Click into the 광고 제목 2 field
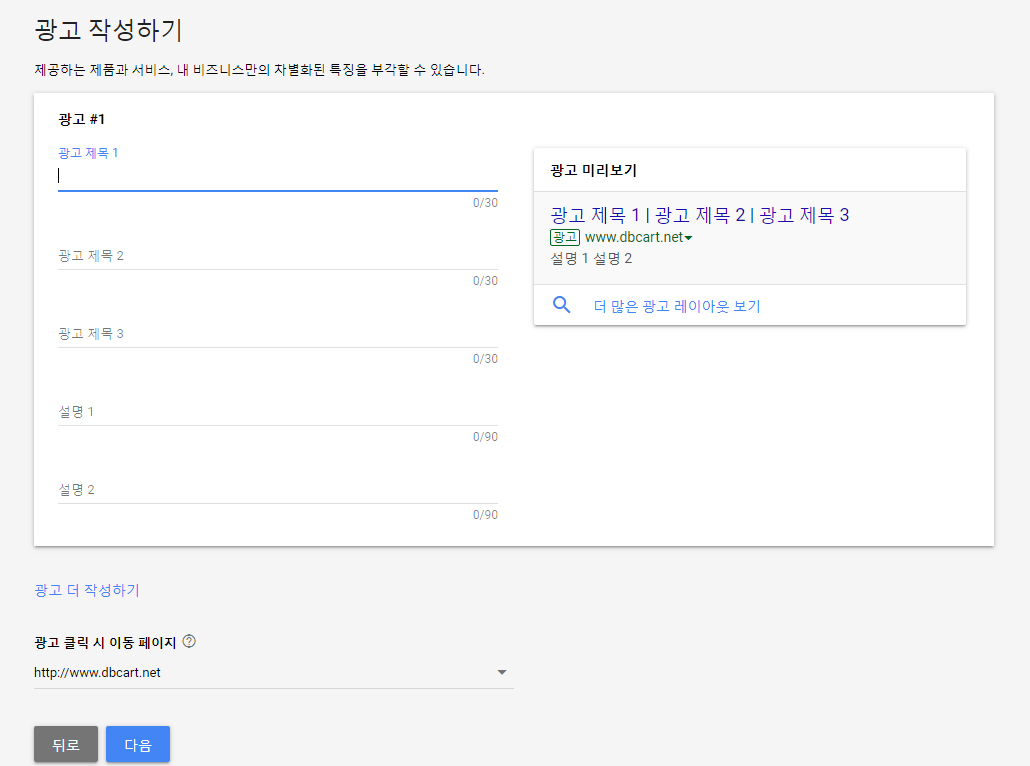Image resolution: width=1030 pixels, height=766 pixels. (x=277, y=256)
